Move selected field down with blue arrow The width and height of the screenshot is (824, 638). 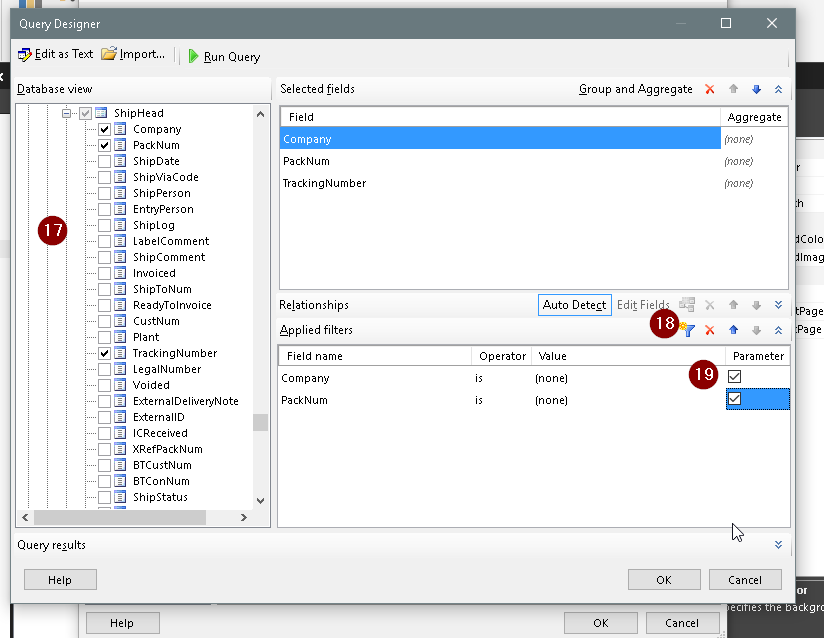point(756,89)
